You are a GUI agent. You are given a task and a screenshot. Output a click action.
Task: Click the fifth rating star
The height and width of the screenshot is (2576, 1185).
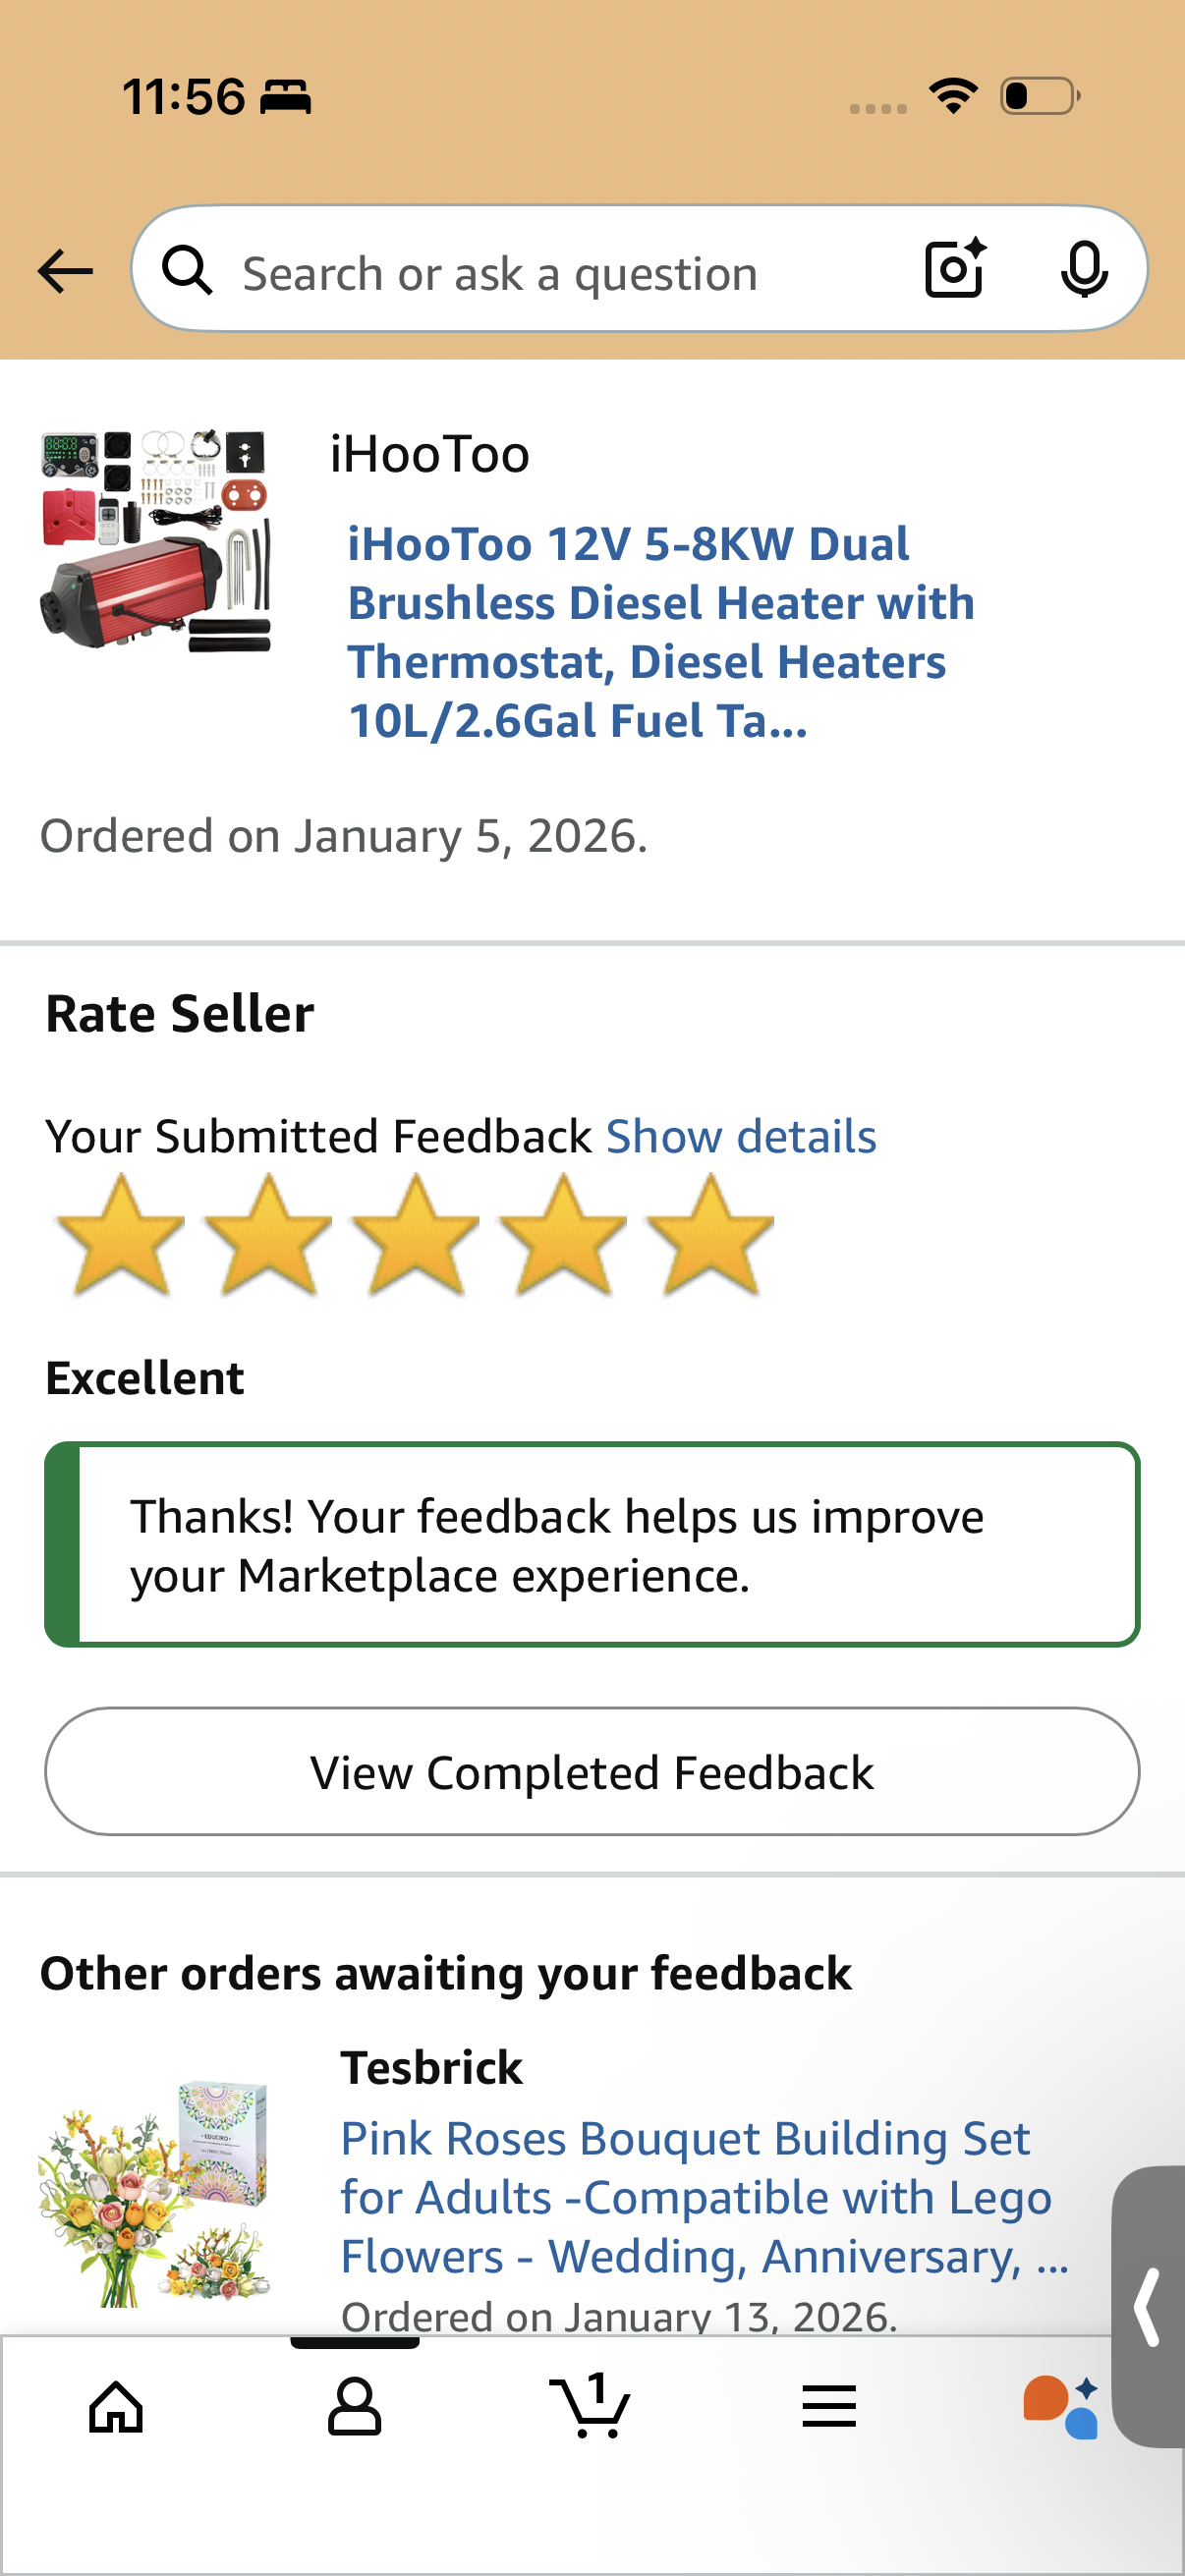tap(710, 1236)
